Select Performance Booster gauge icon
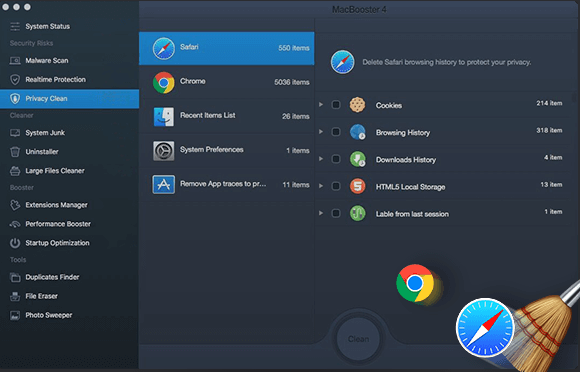580x372 pixels. pyautogui.click(x=15, y=224)
